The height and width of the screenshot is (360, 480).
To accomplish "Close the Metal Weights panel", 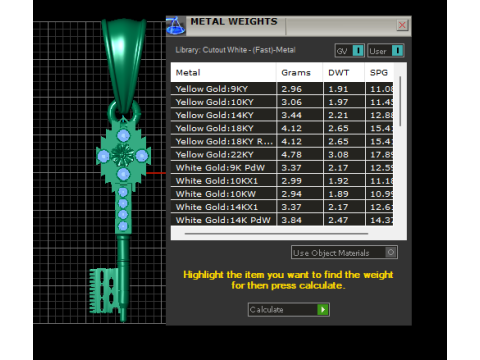I will (402, 25).
